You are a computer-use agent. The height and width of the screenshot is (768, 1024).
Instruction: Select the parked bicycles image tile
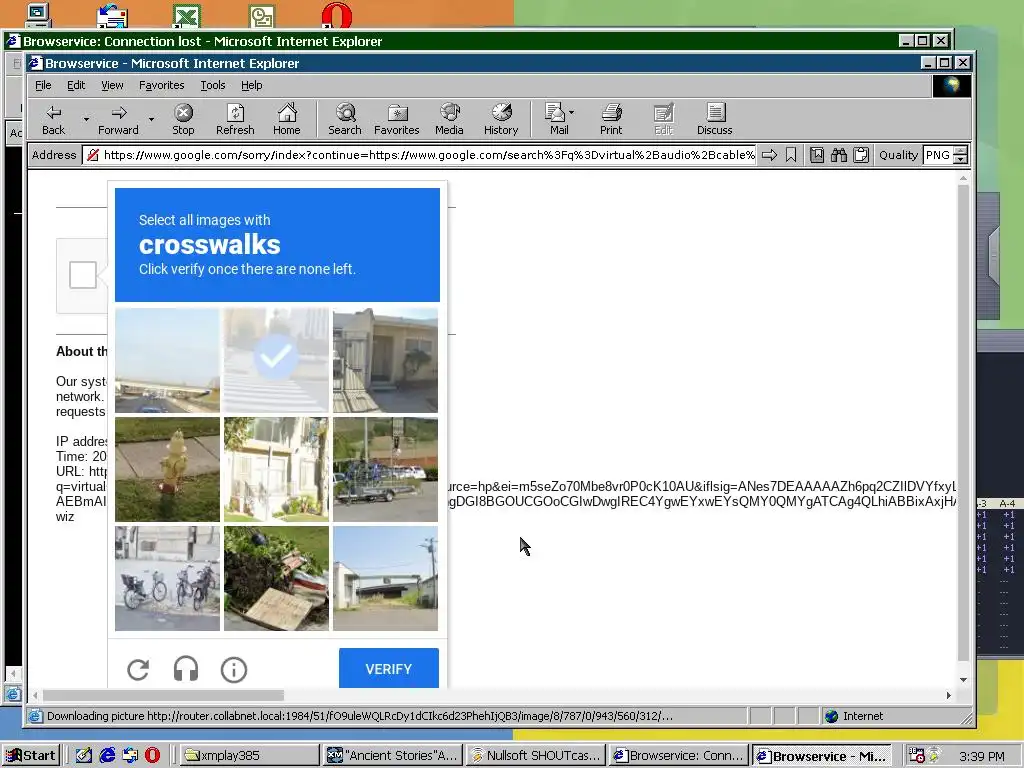coord(167,579)
